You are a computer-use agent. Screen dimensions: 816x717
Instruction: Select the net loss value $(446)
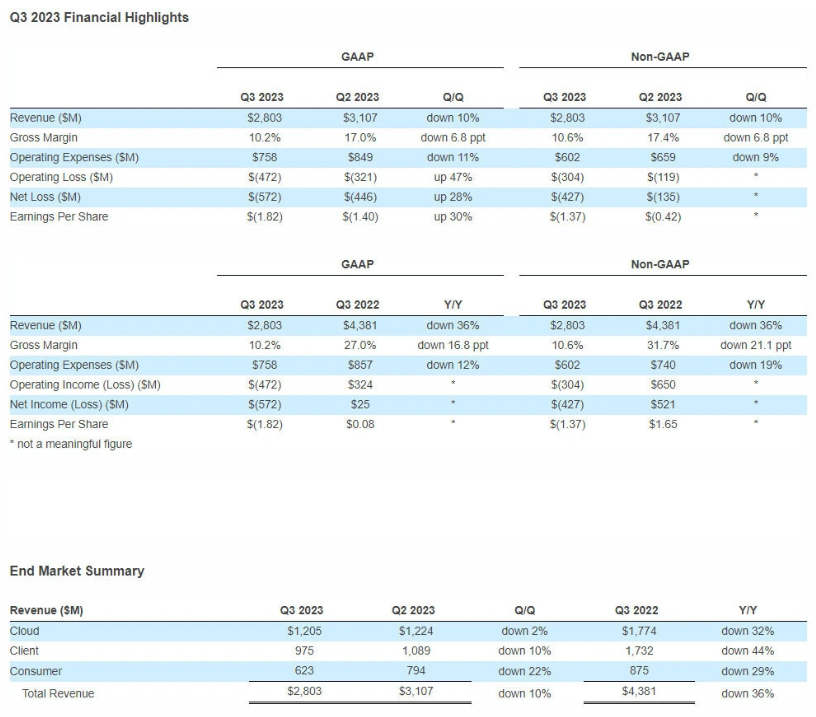click(360, 197)
